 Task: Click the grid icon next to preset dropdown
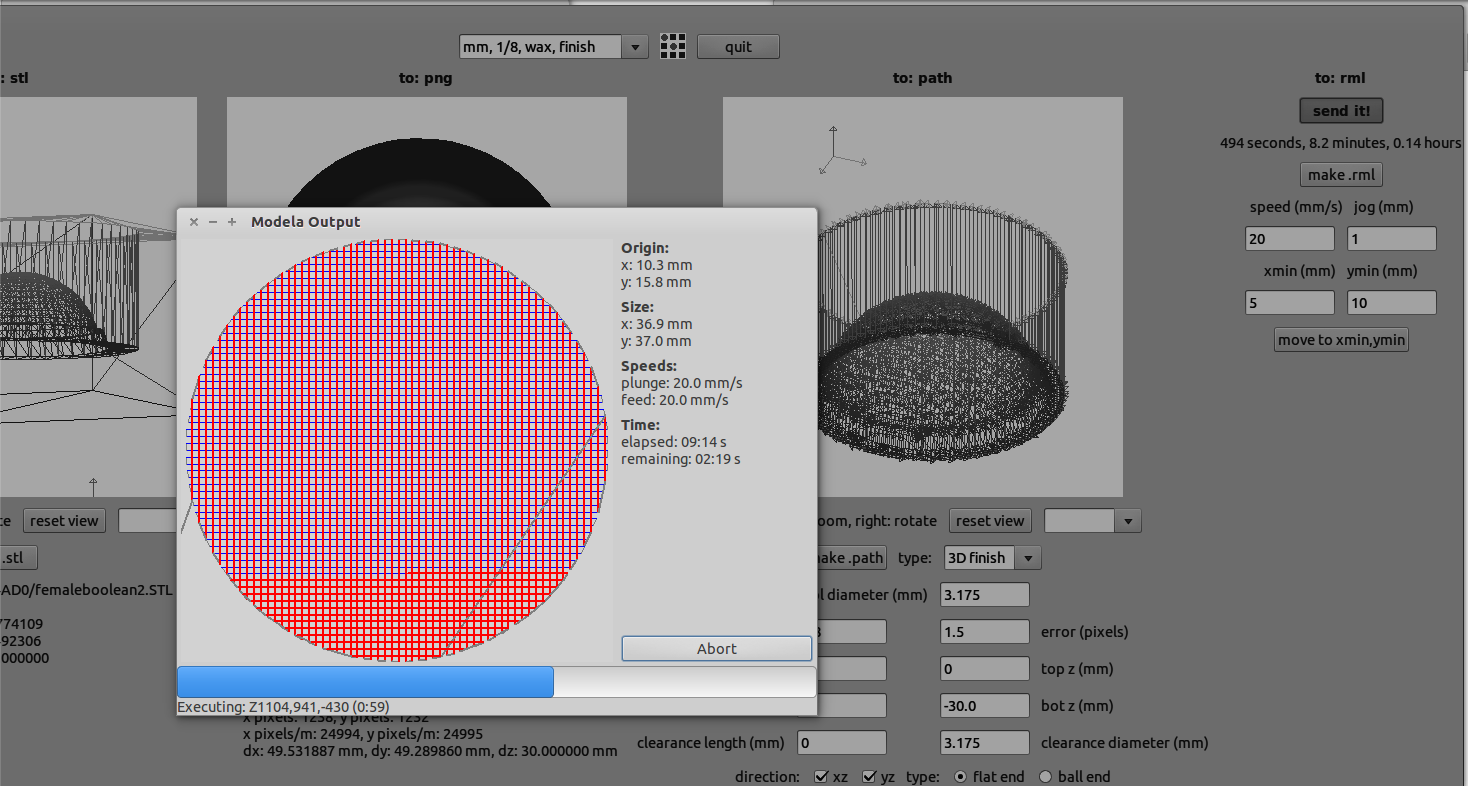[x=673, y=46]
